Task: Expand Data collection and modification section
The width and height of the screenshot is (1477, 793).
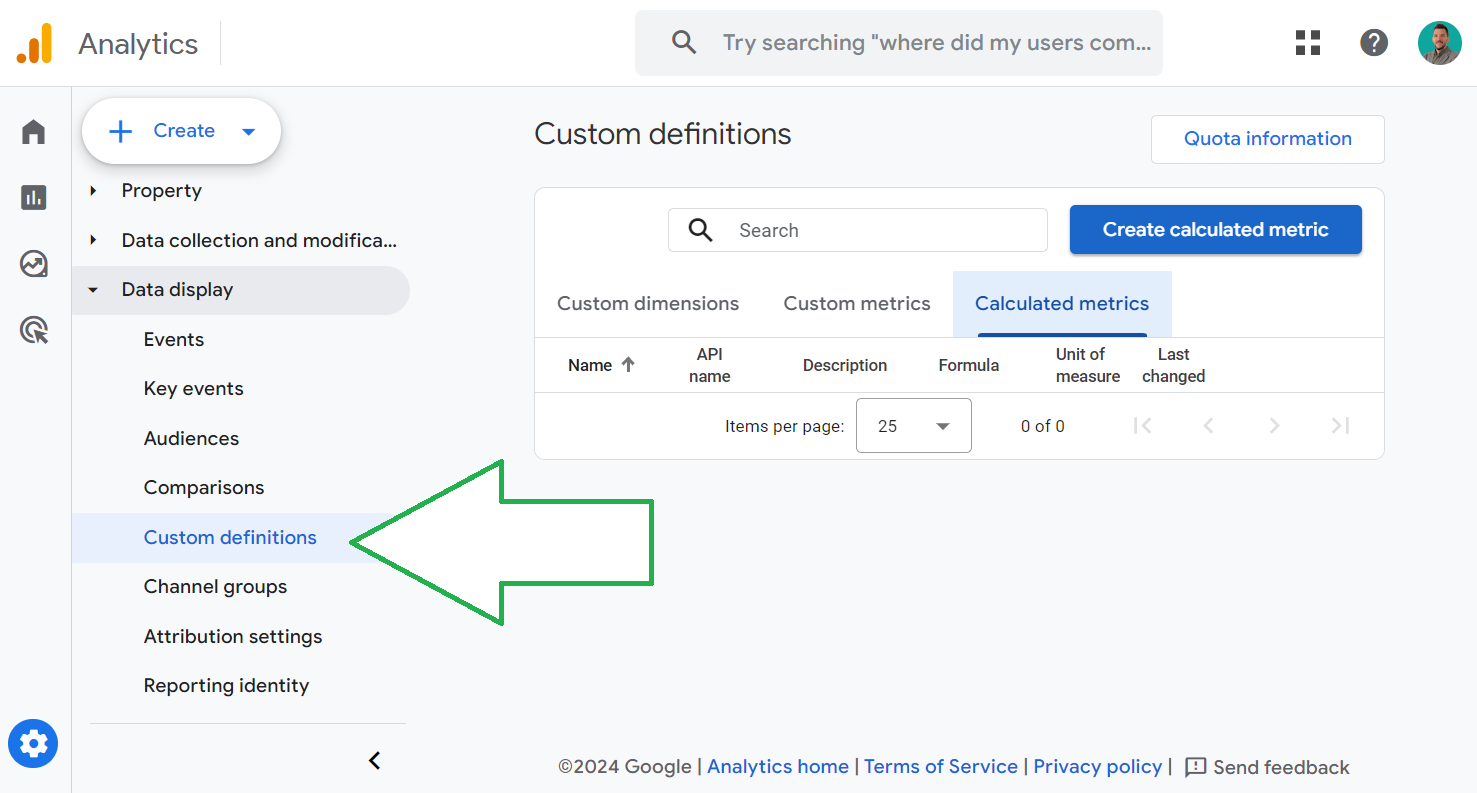Action: (x=93, y=240)
